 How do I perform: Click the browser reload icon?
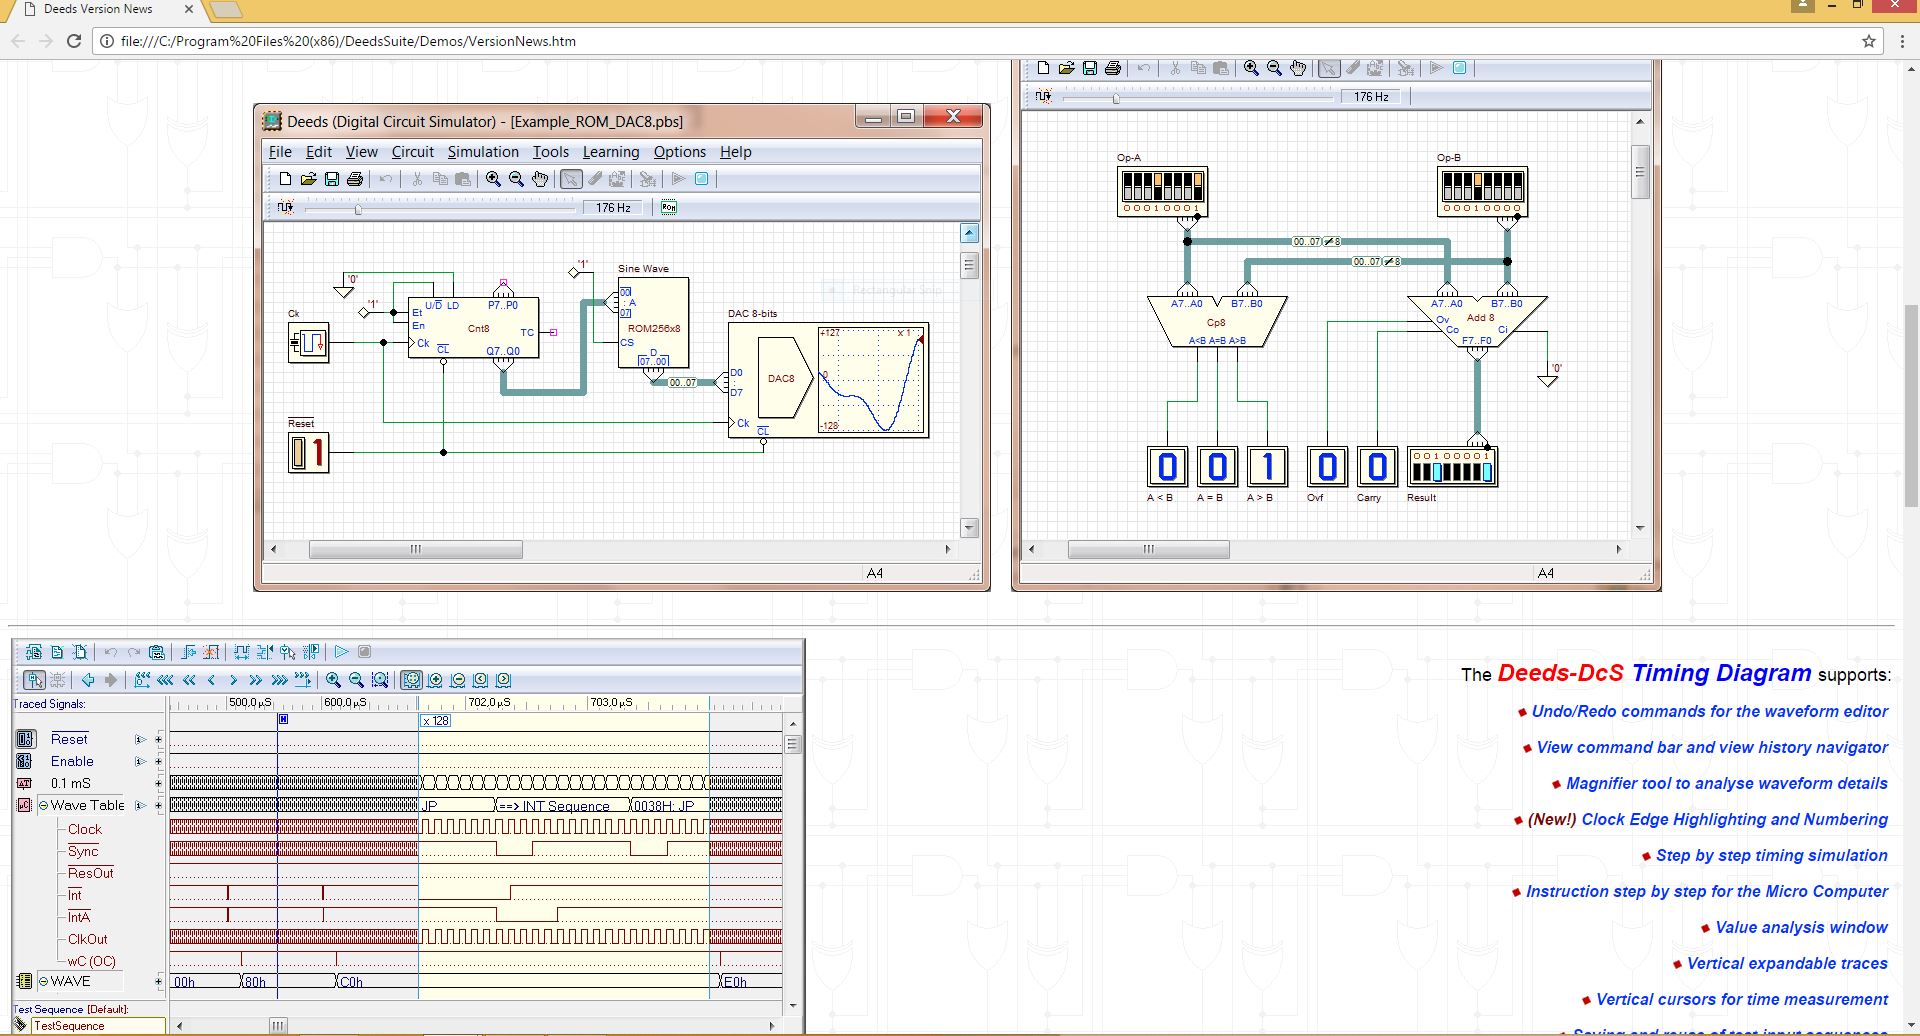[73, 41]
